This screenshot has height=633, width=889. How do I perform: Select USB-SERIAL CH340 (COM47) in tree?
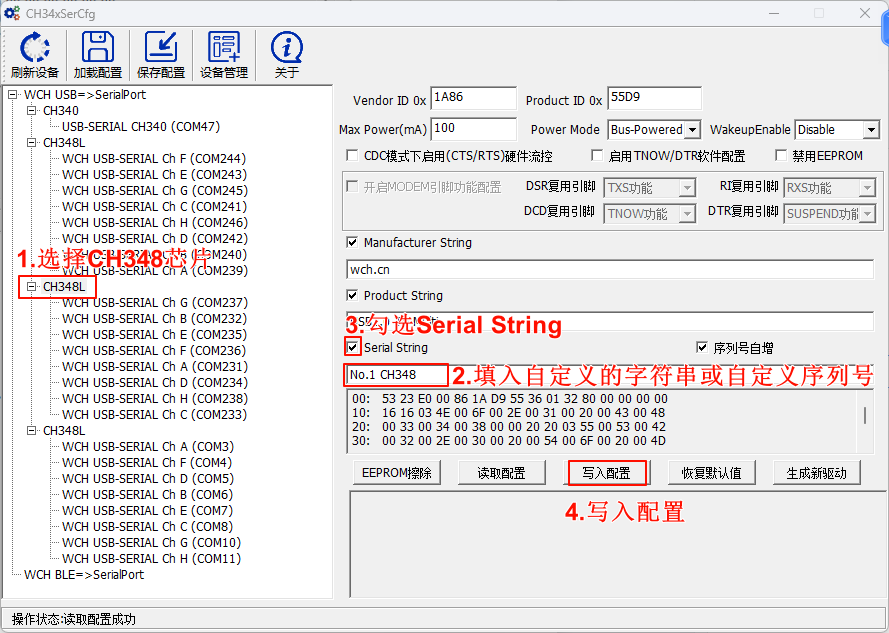140,127
